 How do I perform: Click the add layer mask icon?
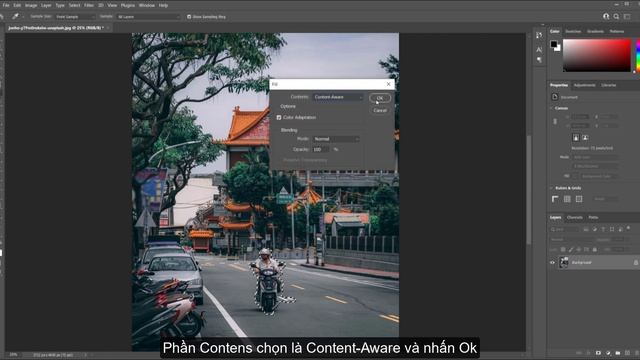pyautogui.click(x=598, y=353)
